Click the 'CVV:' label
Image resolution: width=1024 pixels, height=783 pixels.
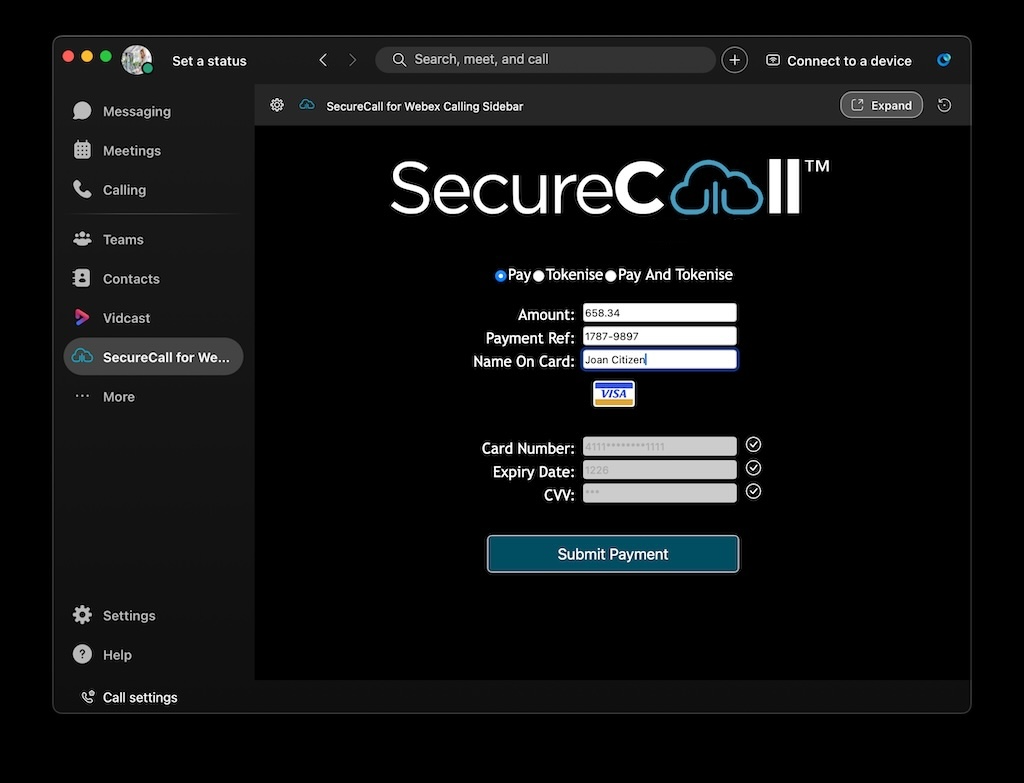coord(559,495)
